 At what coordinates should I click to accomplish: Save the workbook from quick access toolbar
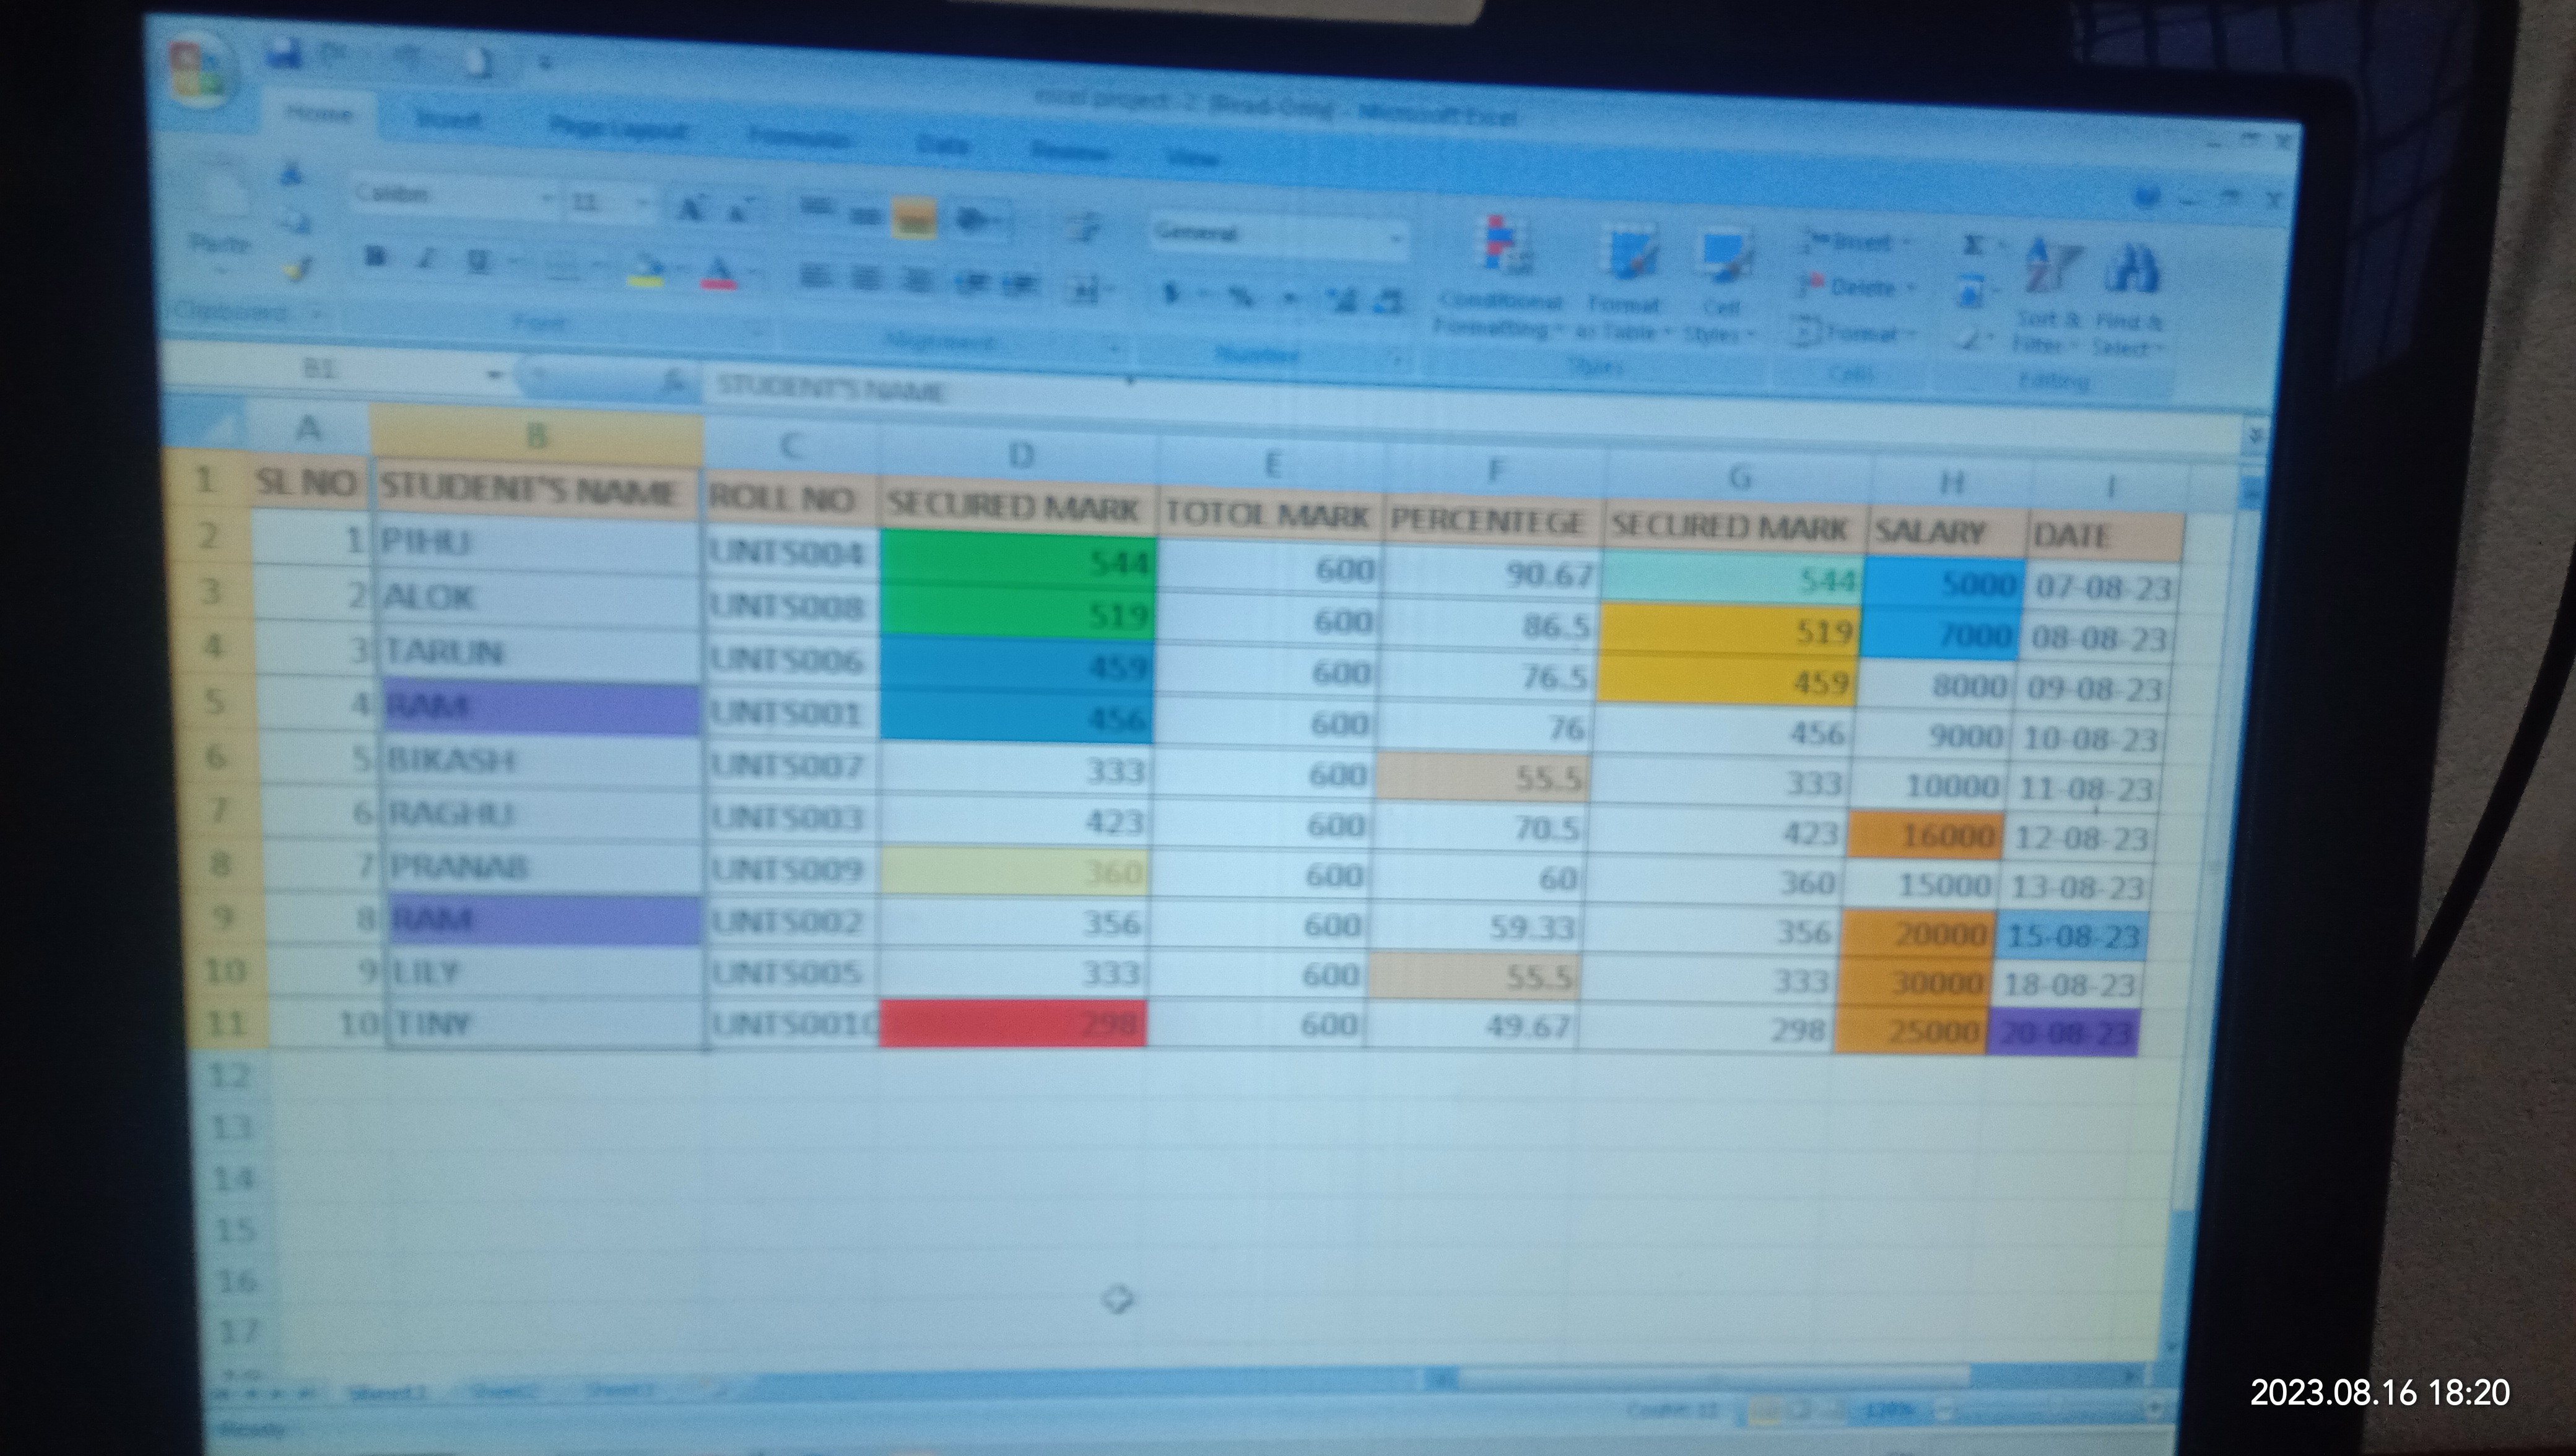pos(285,54)
